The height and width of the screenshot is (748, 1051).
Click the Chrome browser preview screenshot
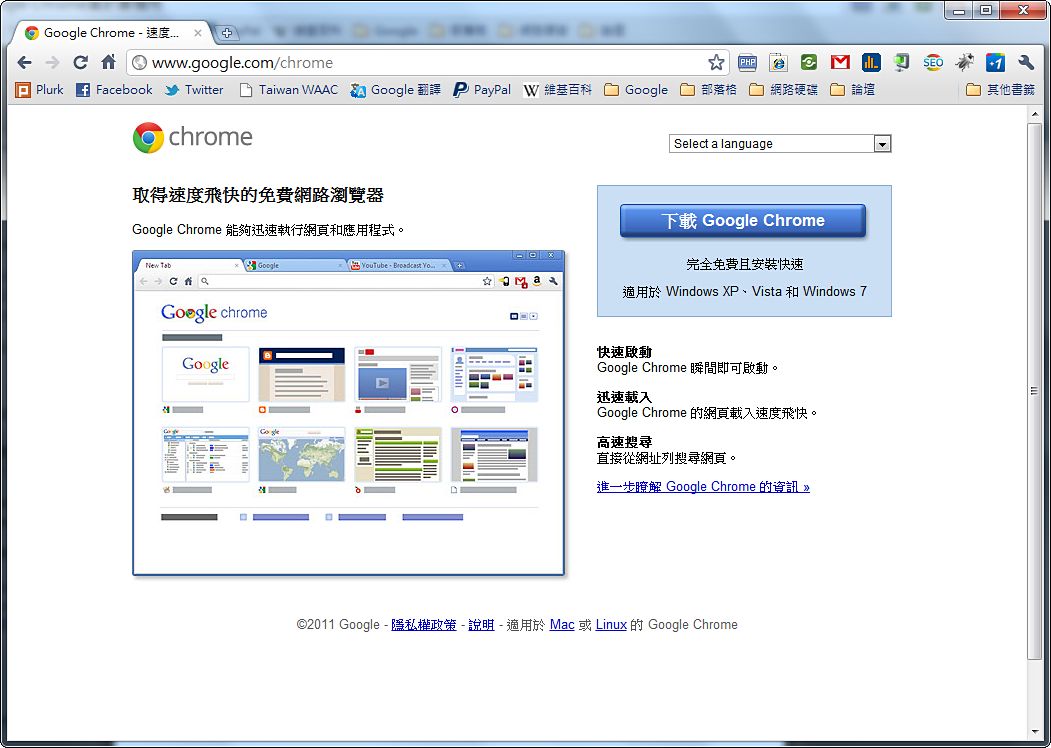[349, 413]
